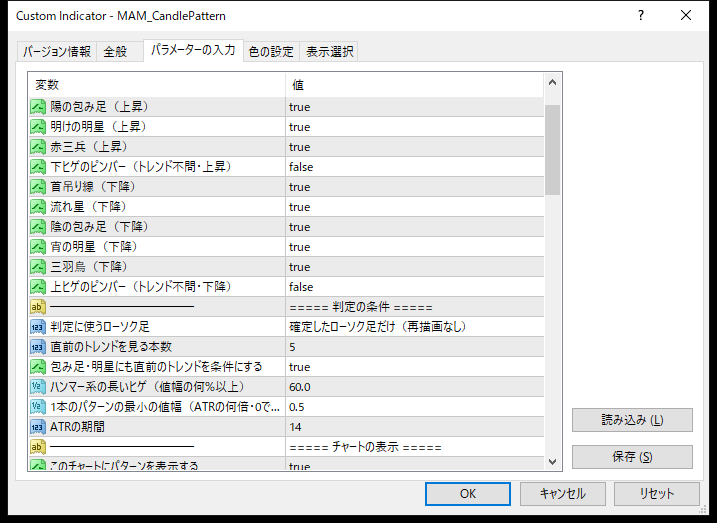Viewport: 717px width, 523px height.
Task: Click the icon beside 陰の包み足（下降）
Action: (x=38, y=227)
